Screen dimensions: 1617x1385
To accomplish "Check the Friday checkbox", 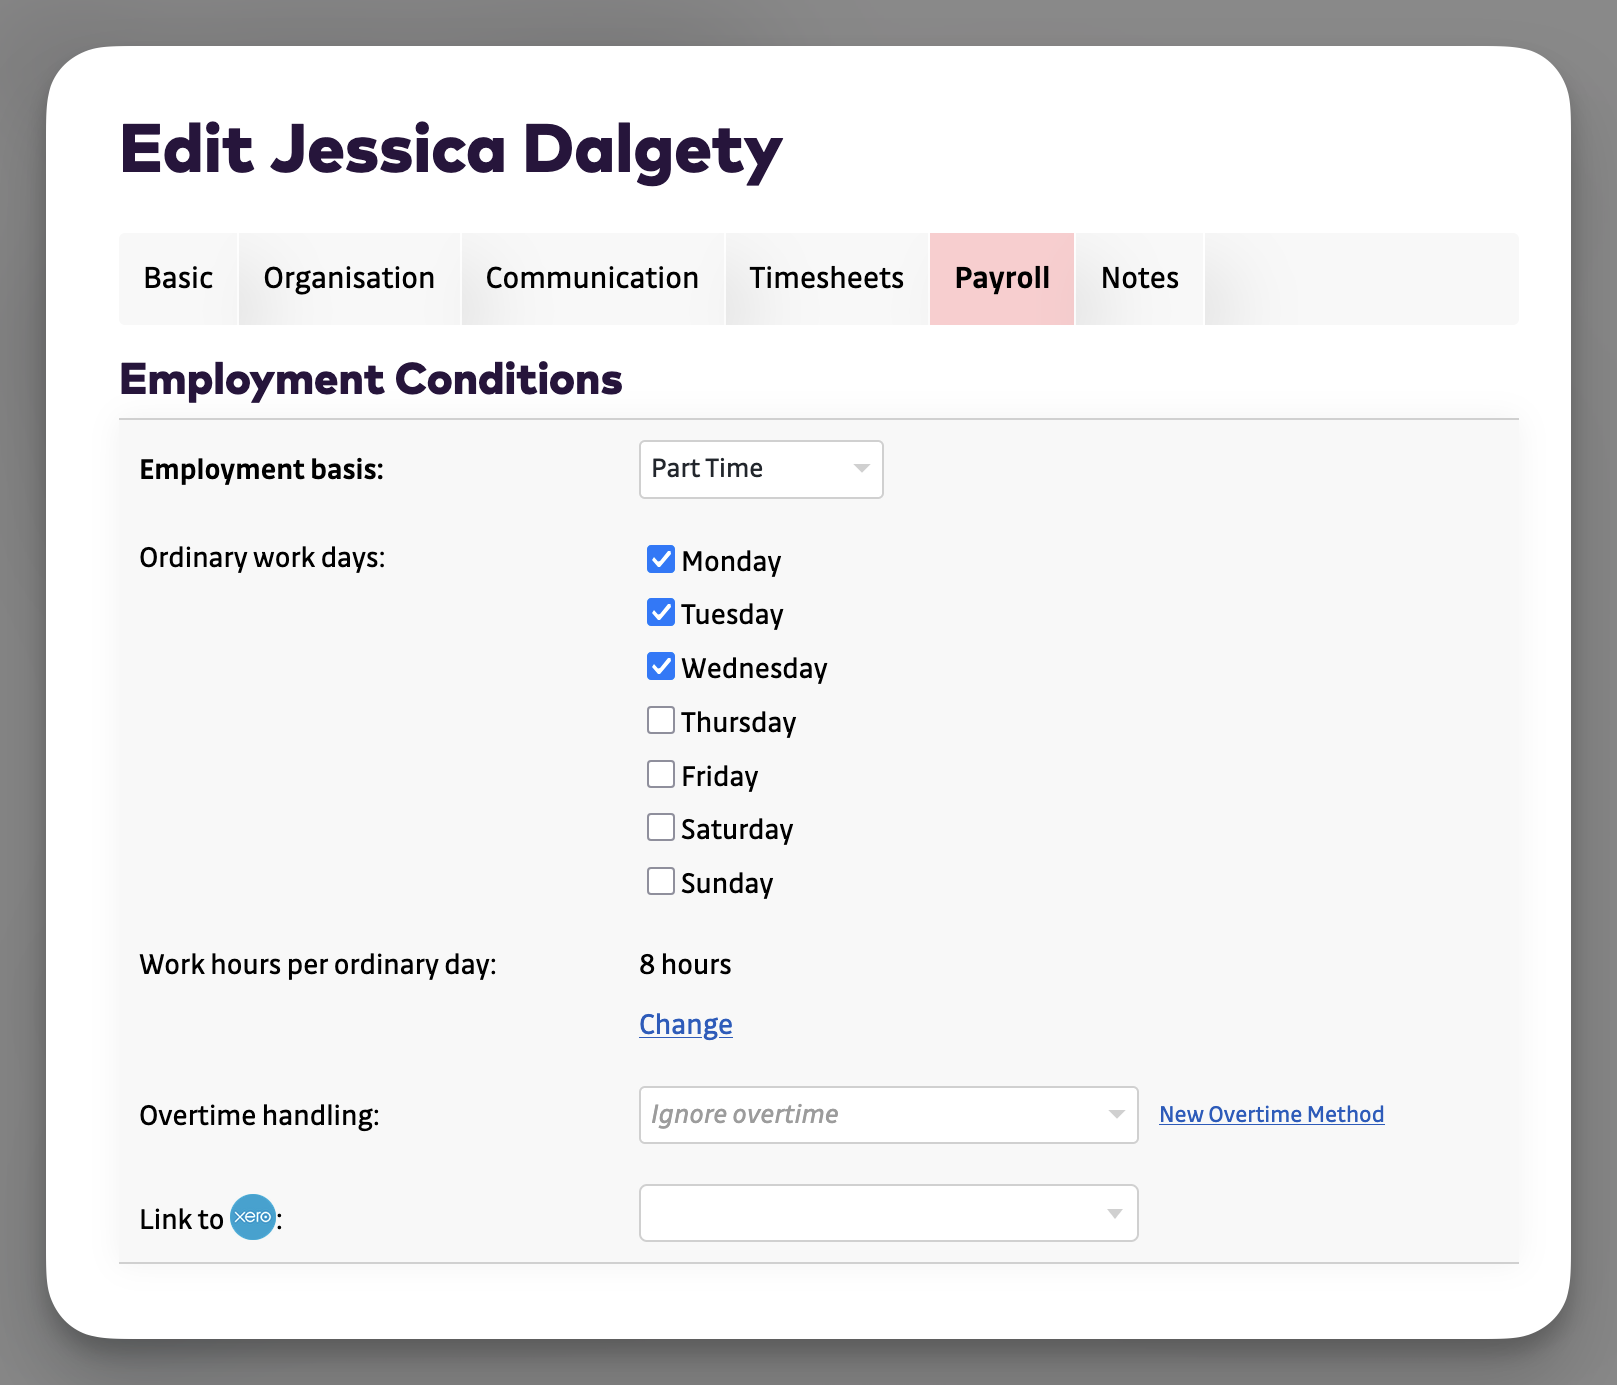I will (x=661, y=774).
